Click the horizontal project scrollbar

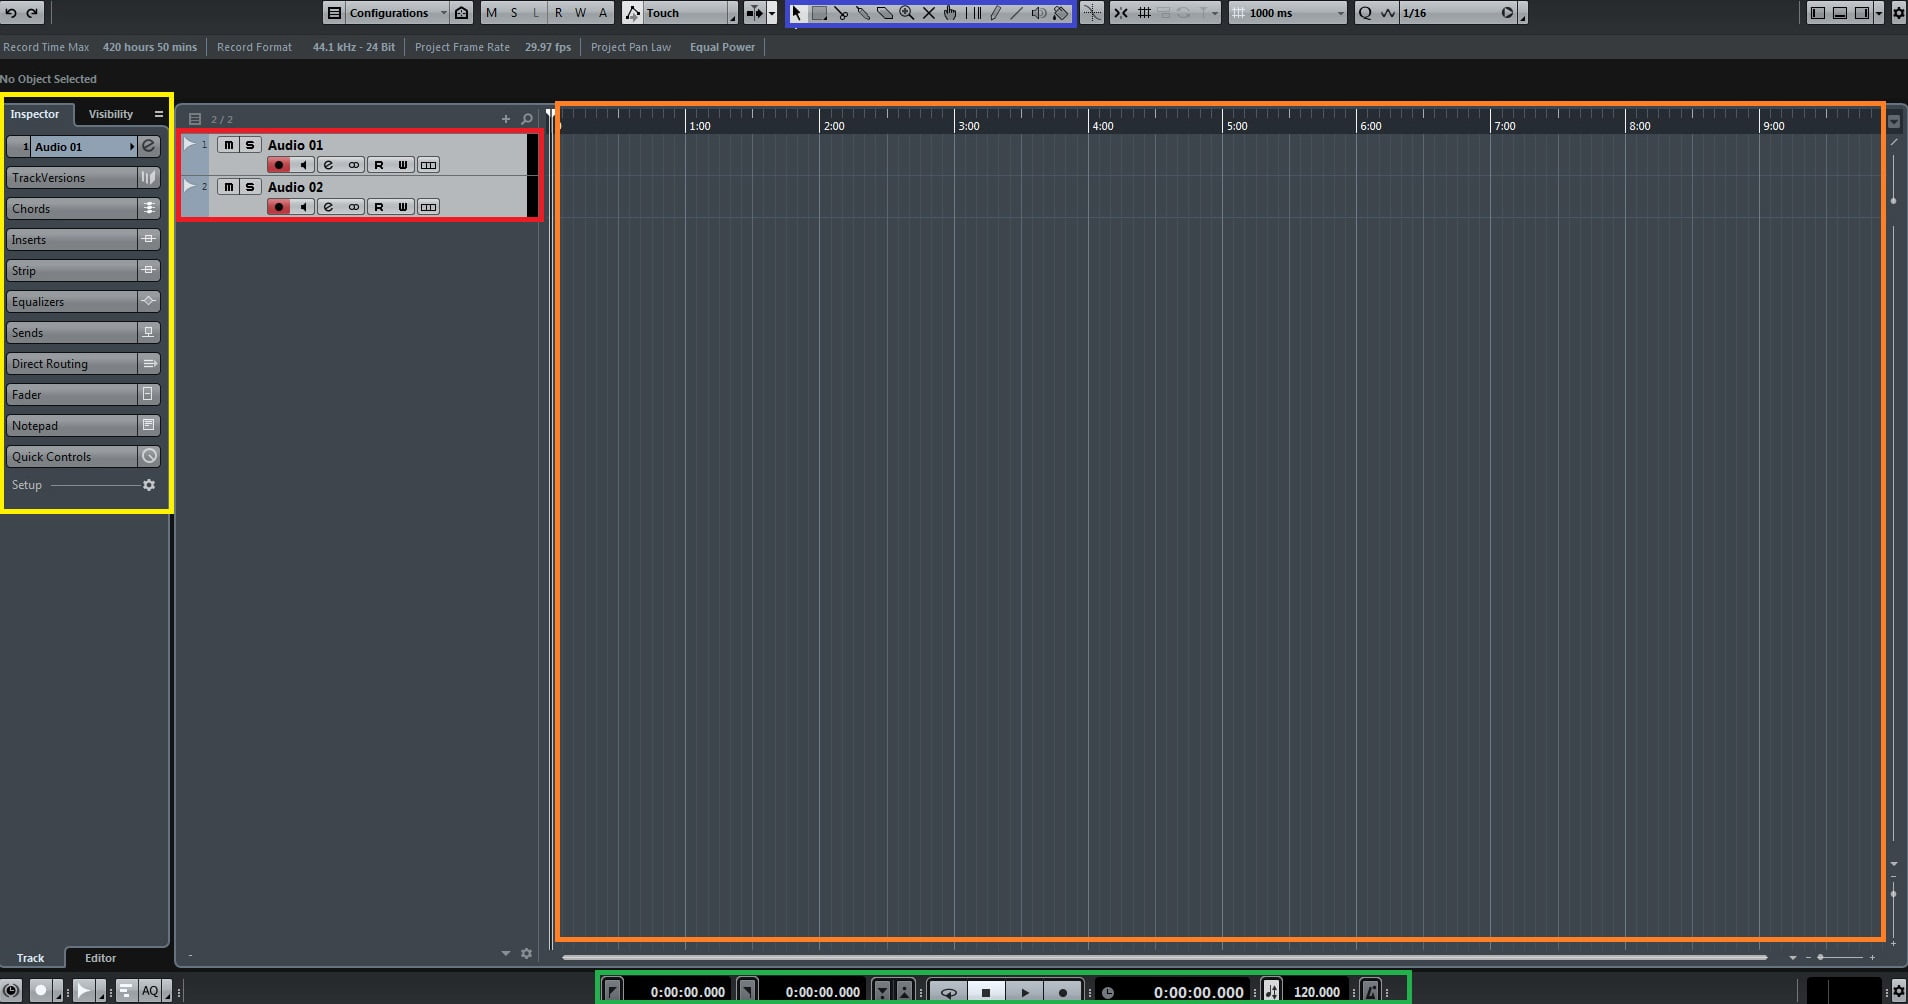(x=1164, y=958)
